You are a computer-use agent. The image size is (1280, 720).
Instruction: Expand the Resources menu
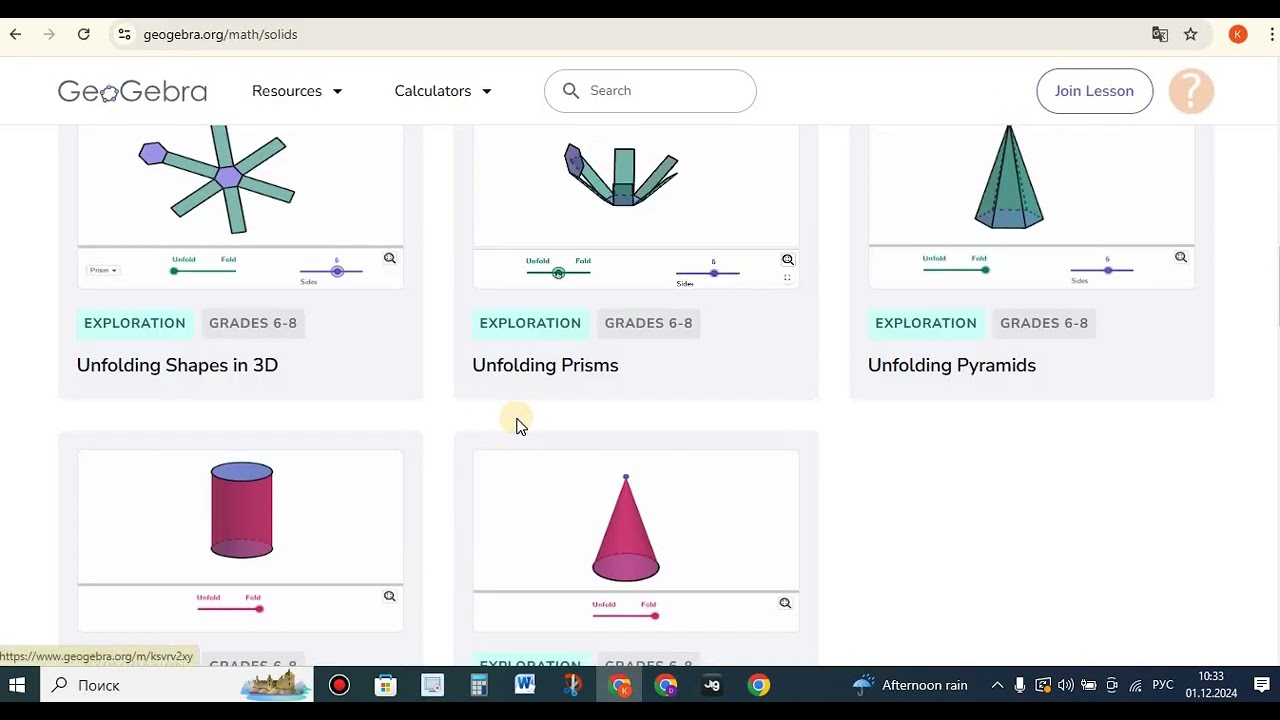[297, 91]
